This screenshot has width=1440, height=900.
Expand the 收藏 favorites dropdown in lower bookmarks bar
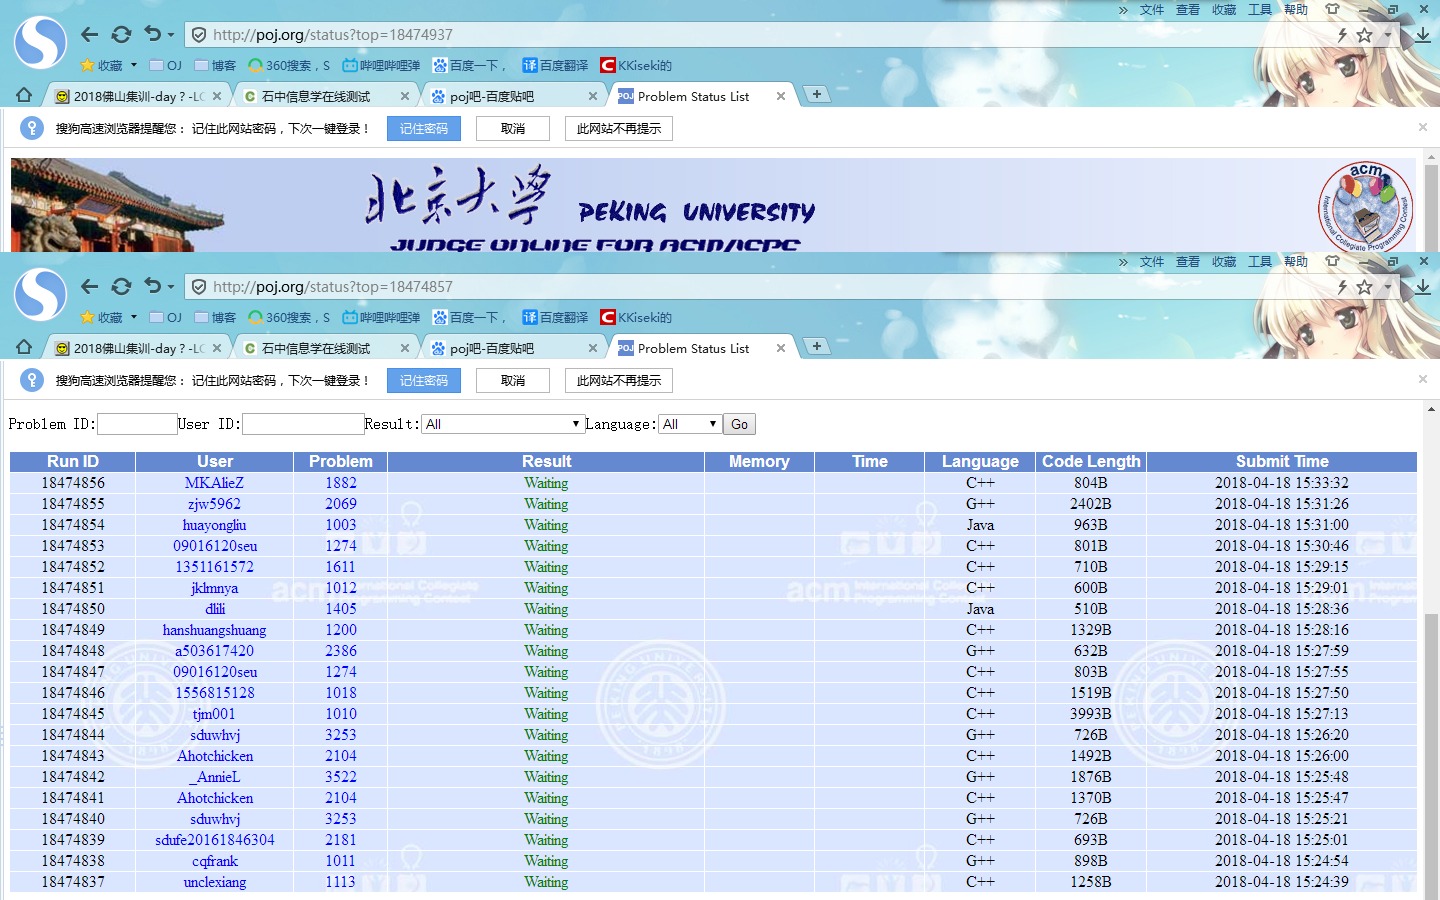click(134, 318)
